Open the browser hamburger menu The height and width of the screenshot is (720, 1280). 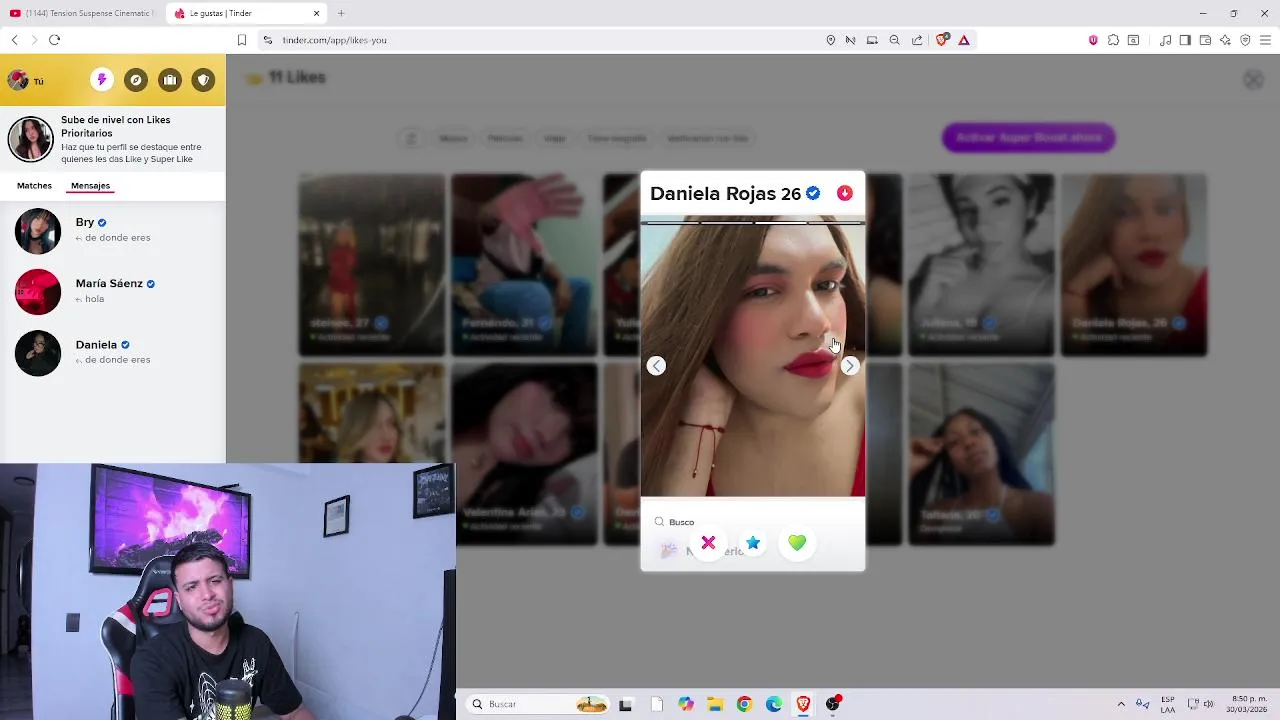[x=1265, y=40]
